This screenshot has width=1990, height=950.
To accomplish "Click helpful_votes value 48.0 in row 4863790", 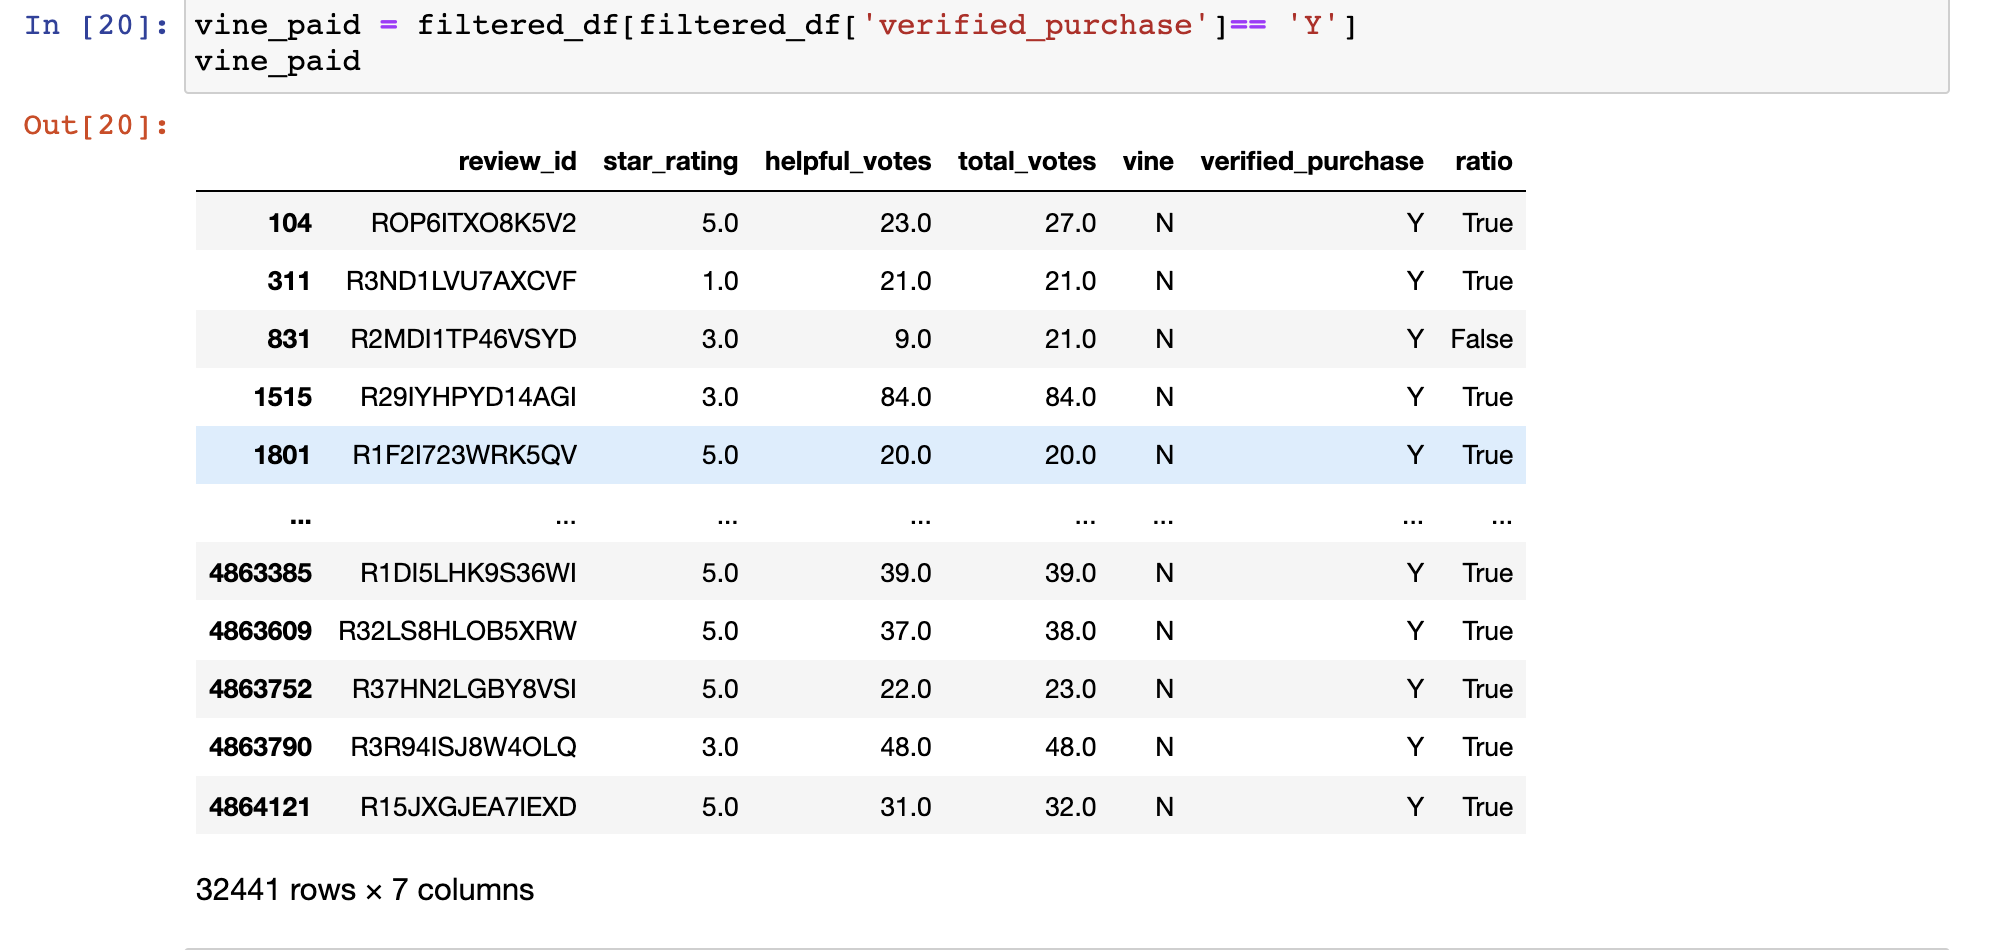I will (906, 747).
